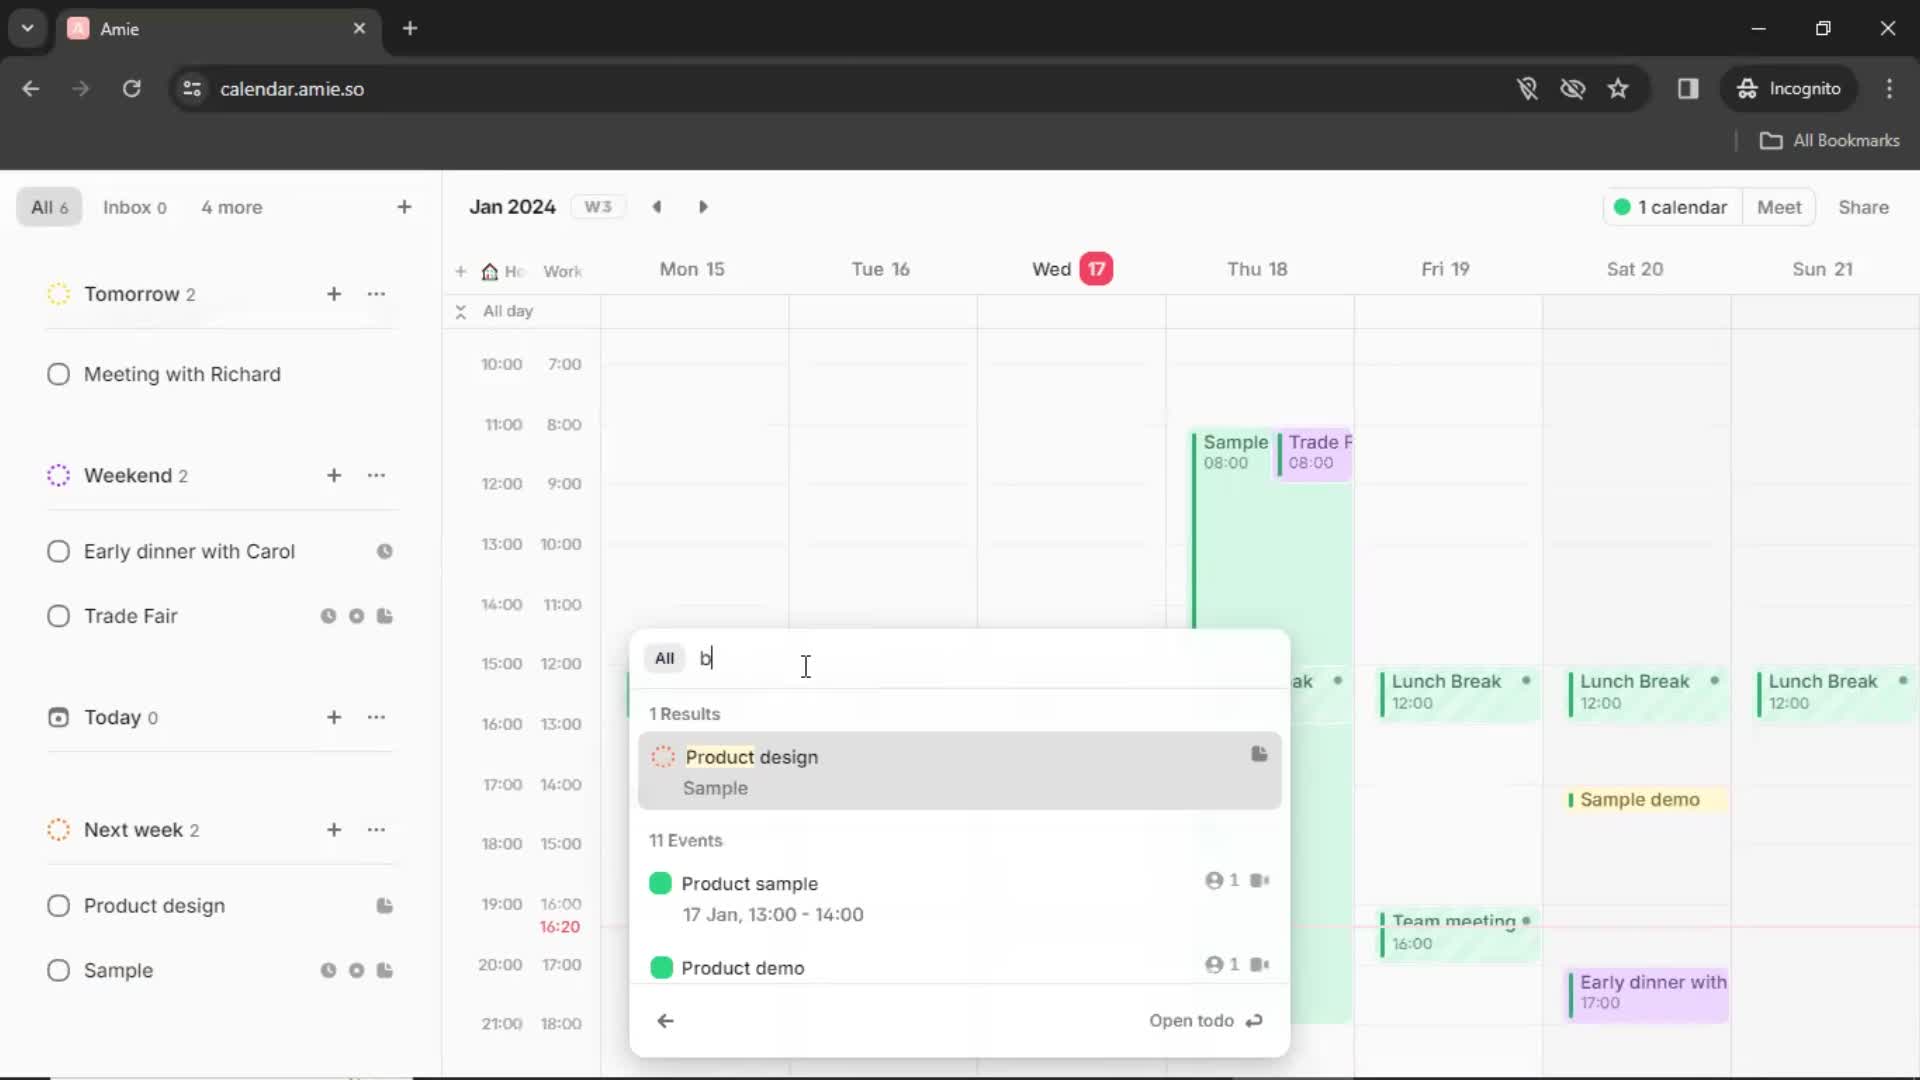Toggle the checkbox for Product design todo
This screenshot has width=1920, height=1080.
[x=662, y=756]
